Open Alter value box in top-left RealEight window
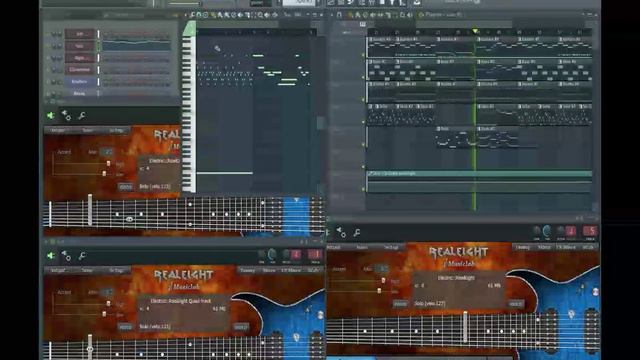640x360 pixels. [107, 152]
